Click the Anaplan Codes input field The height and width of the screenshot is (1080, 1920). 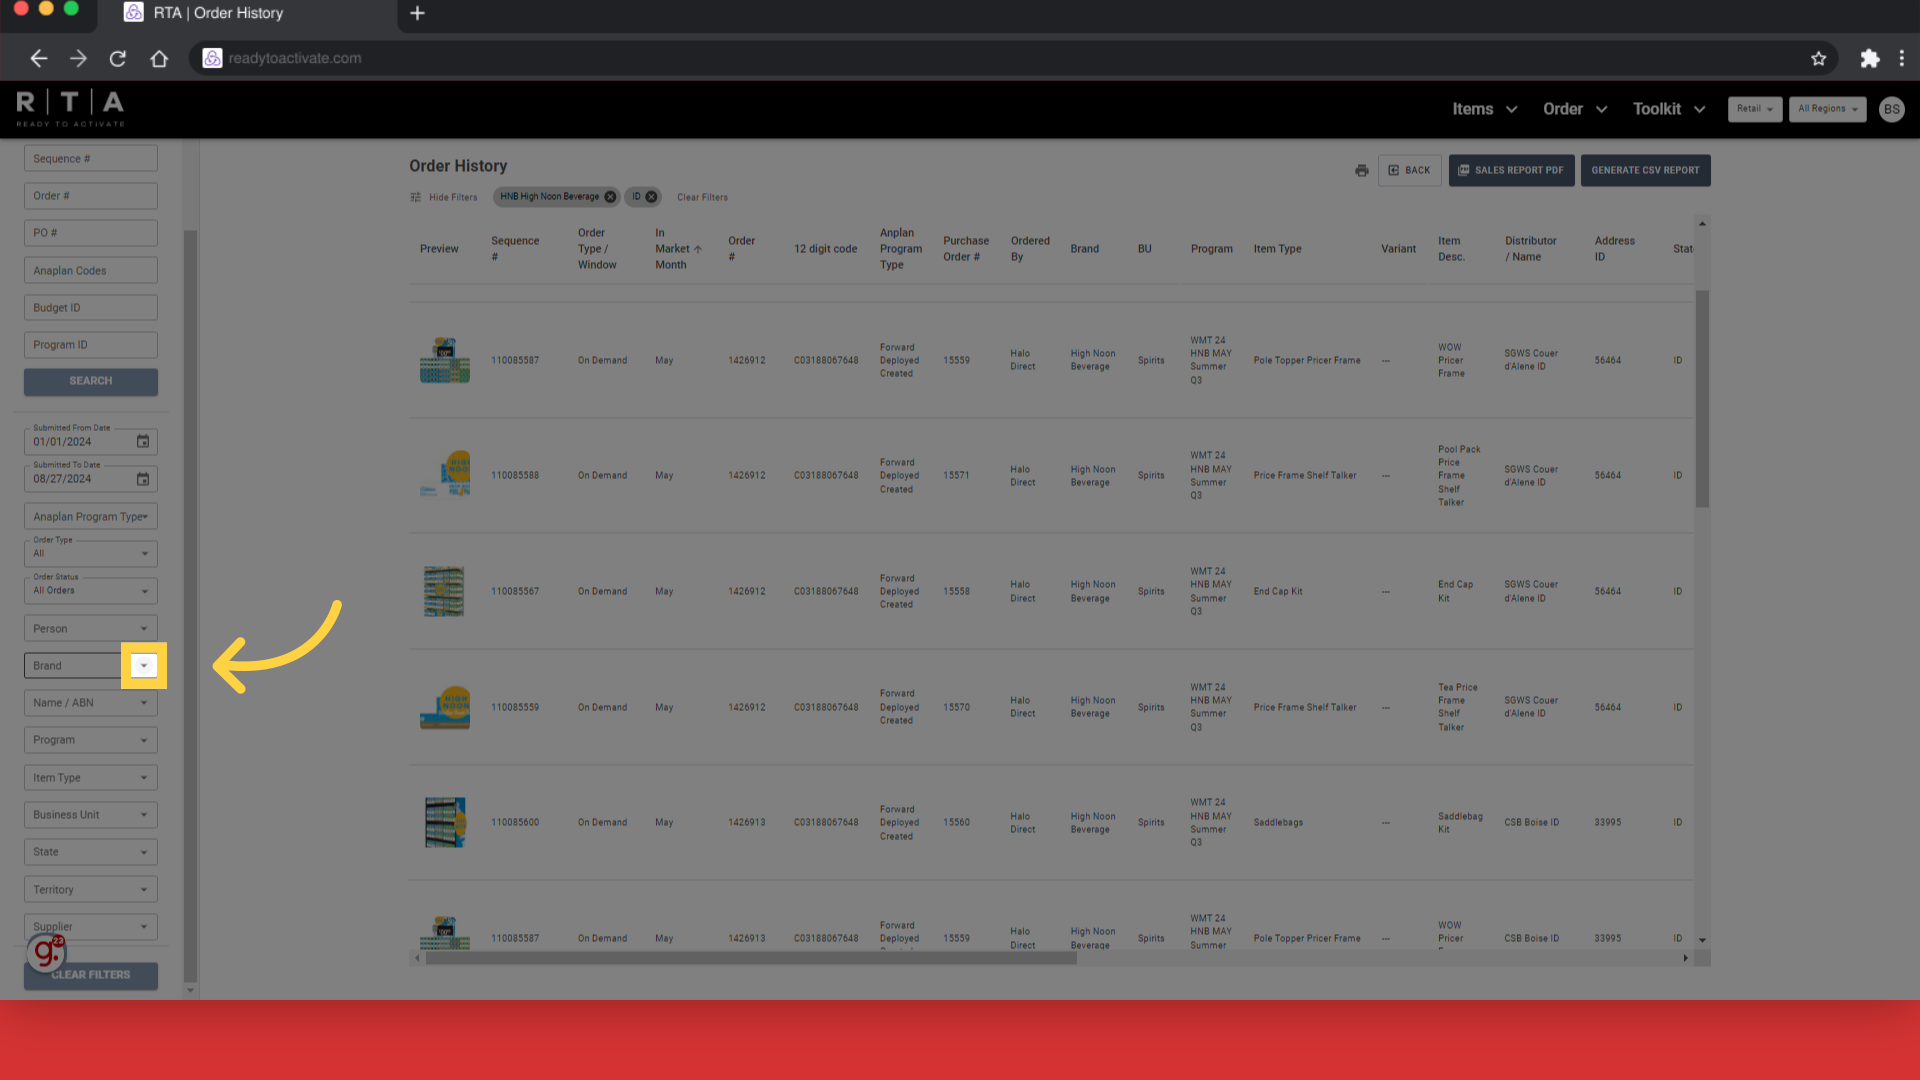pos(91,271)
